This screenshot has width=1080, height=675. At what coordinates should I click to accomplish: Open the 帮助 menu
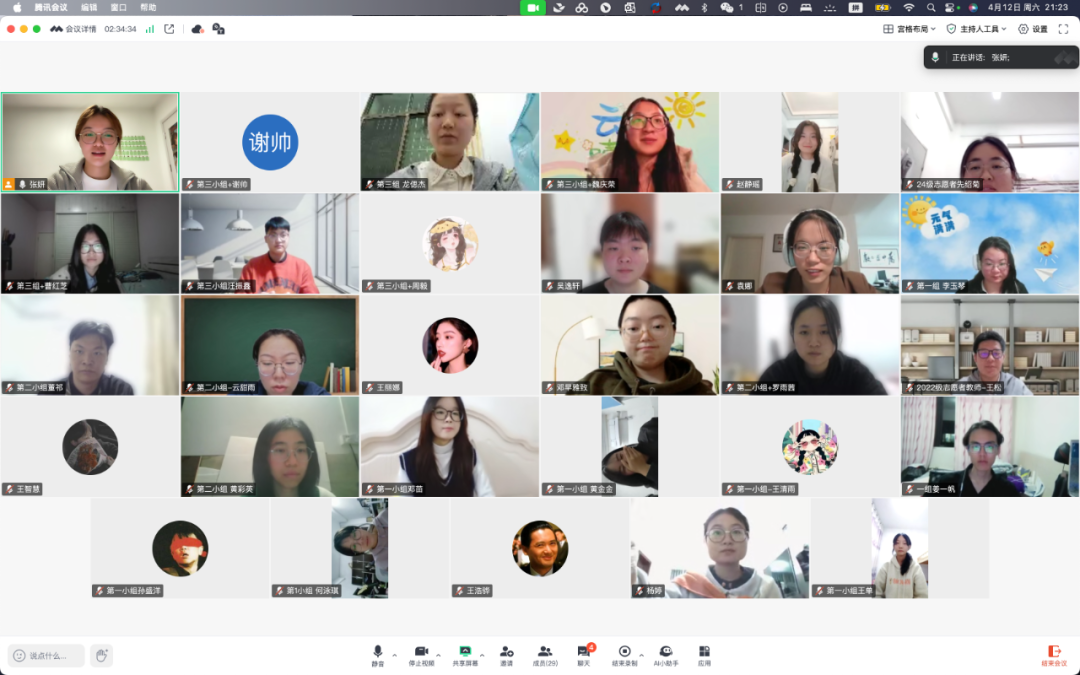click(x=148, y=8)
